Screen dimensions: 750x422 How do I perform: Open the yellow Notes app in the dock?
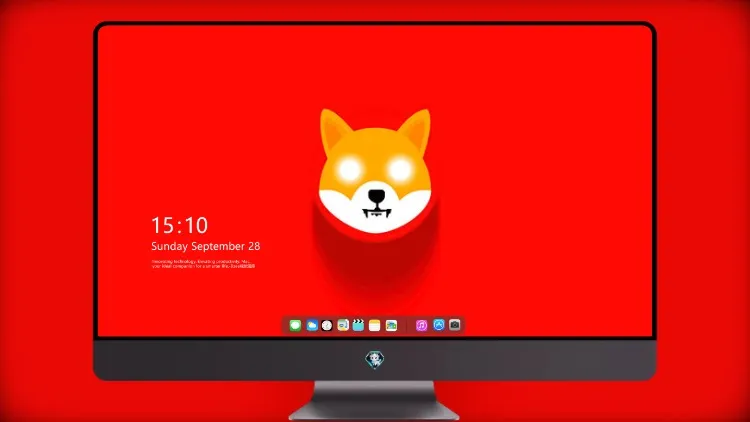(375, 325)
